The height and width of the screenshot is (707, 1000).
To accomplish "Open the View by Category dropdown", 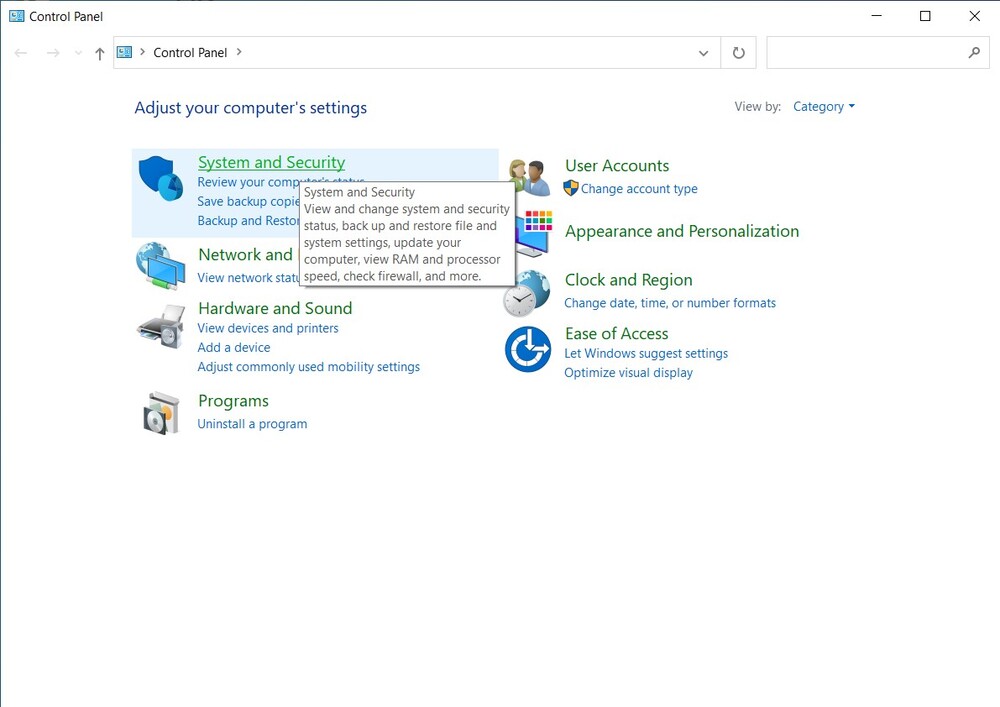I will 823,107.
